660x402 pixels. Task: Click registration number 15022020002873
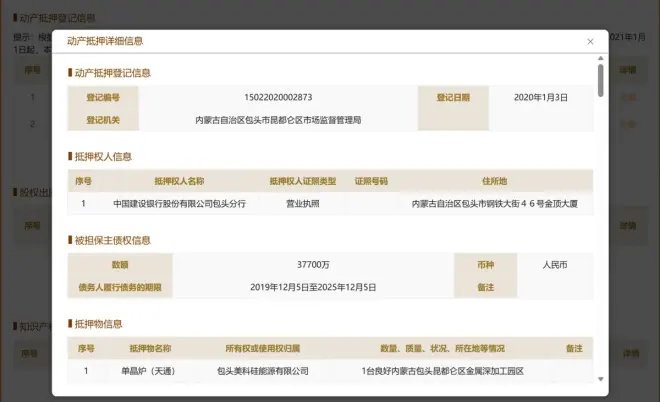click(278, 97)
